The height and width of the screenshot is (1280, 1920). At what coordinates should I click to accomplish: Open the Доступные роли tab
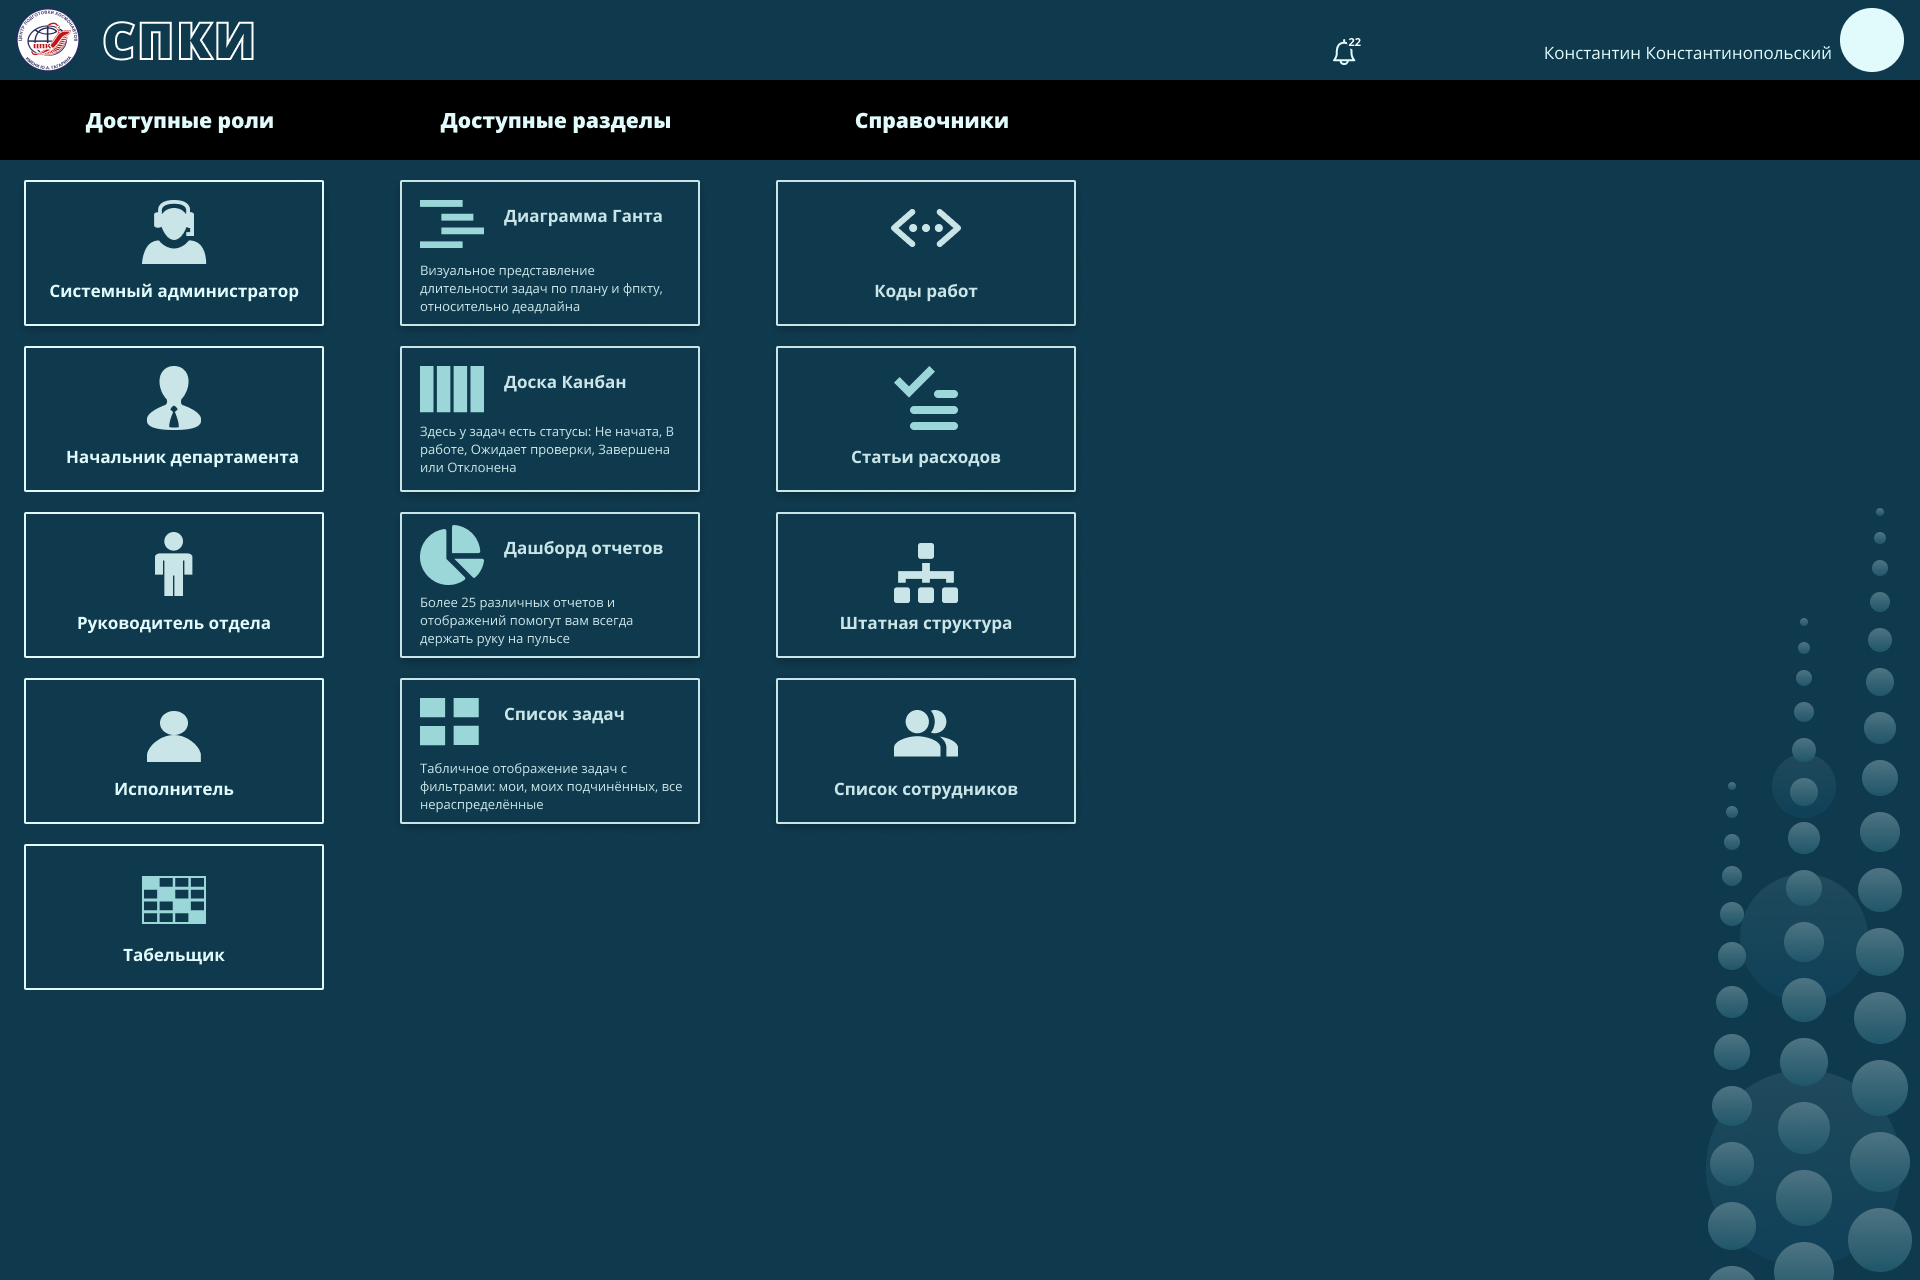click(x=180, y=120)
